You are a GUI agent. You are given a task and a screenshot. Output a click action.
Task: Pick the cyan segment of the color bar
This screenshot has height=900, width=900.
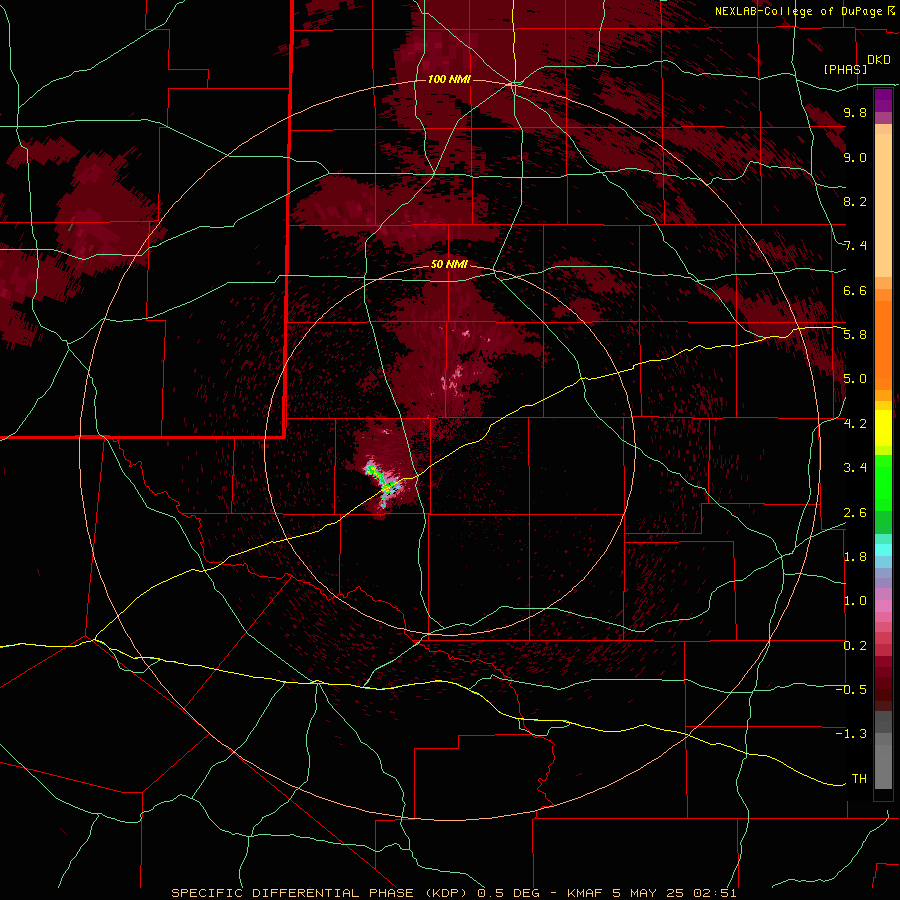coord(883,550)
